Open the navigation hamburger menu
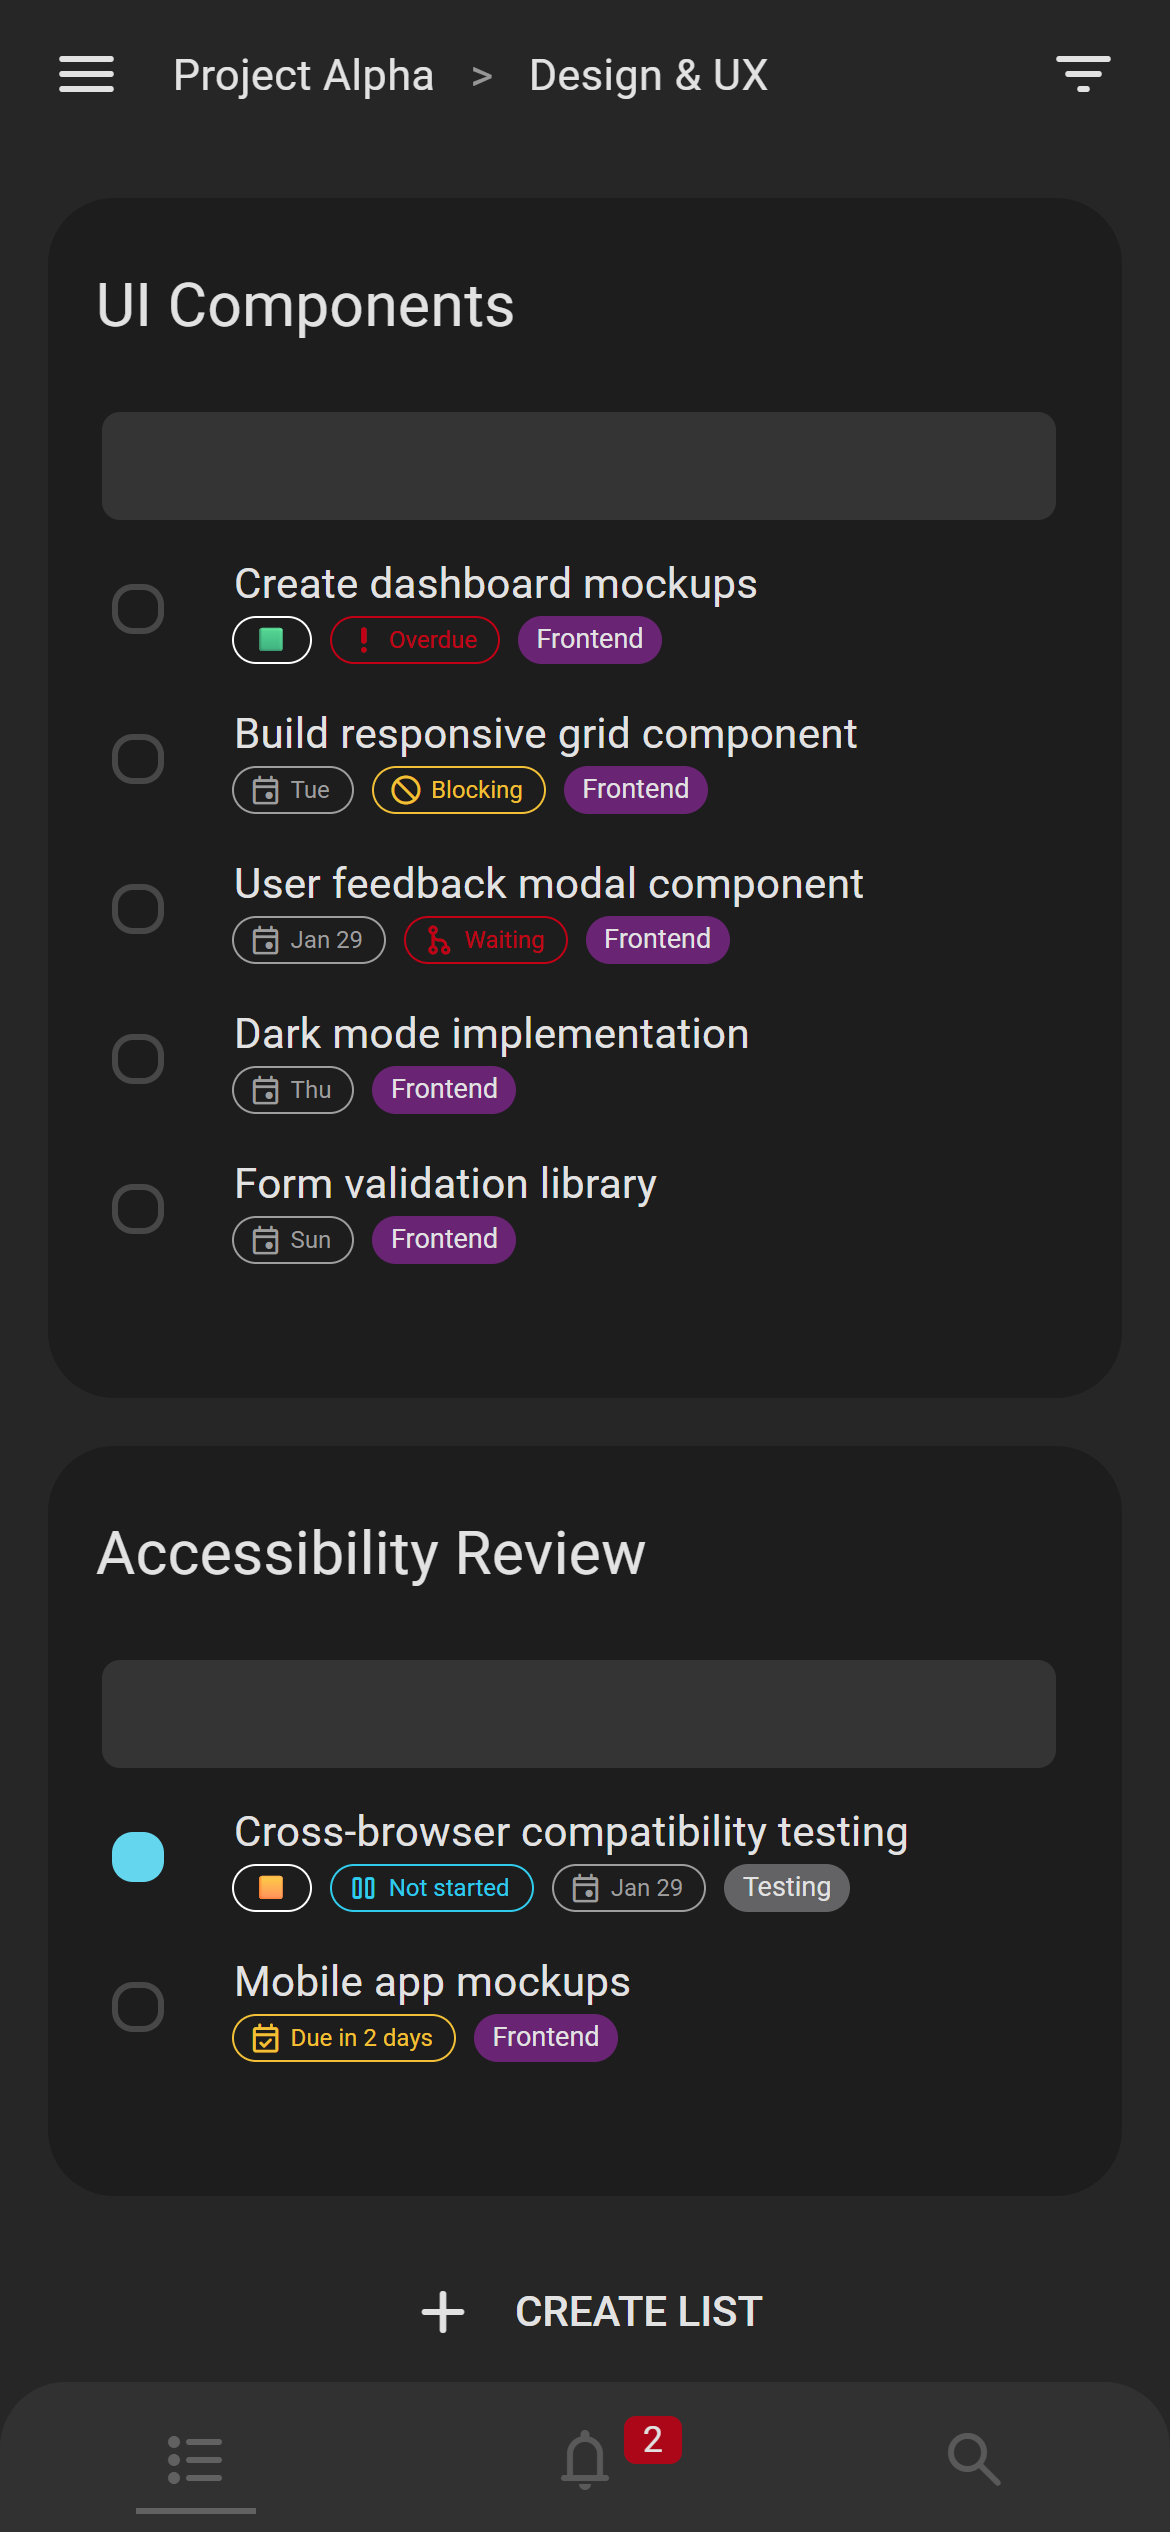 pyautogui.click(x=86, y=74)
